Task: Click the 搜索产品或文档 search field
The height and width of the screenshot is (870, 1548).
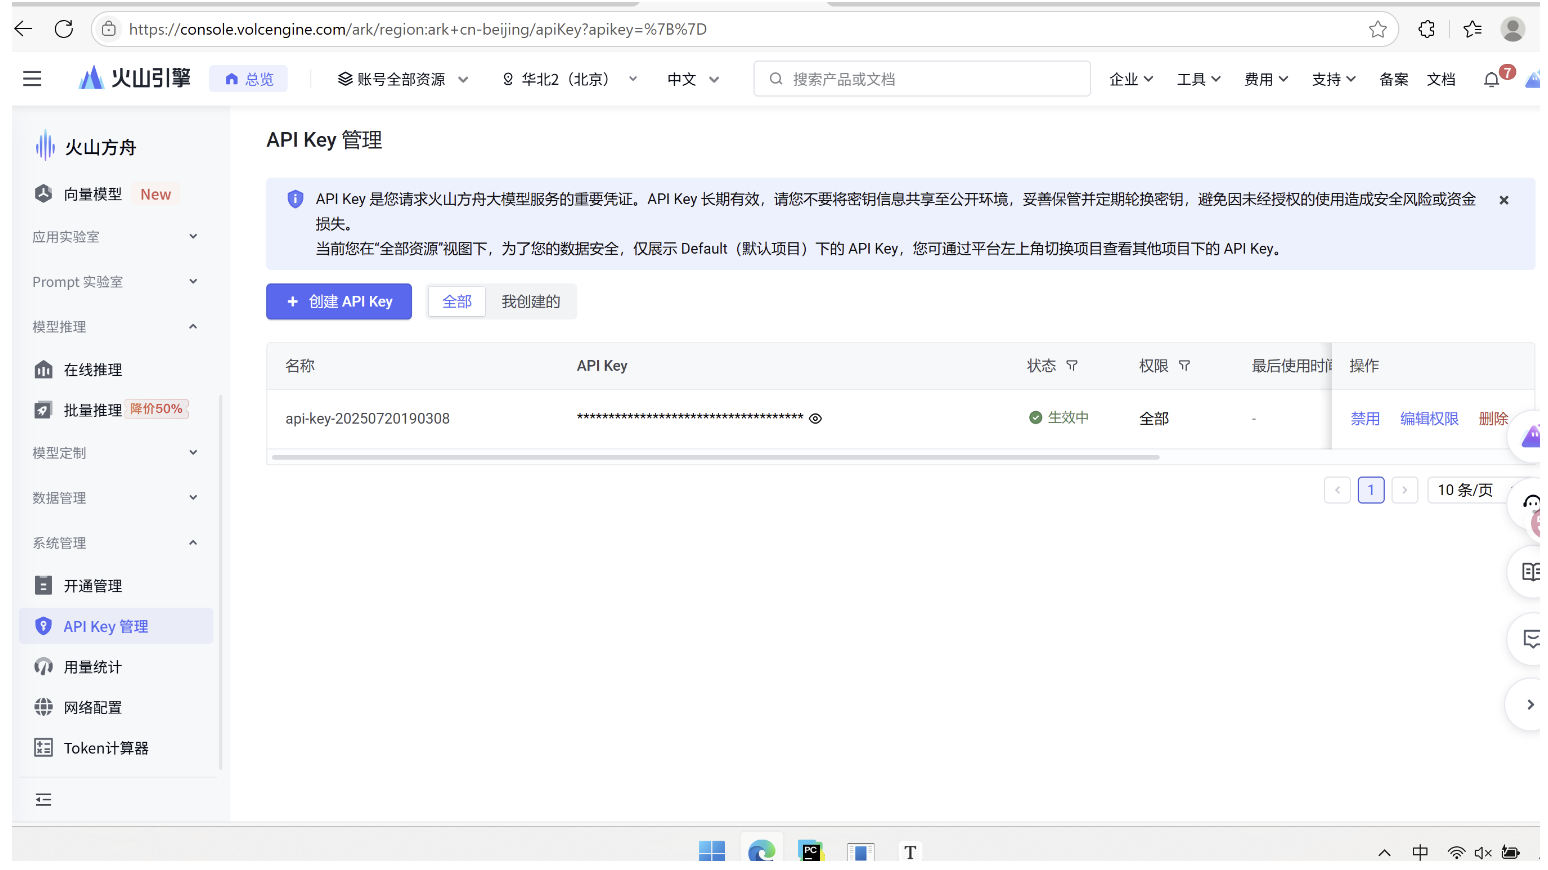Action: (x=922, y=79)
